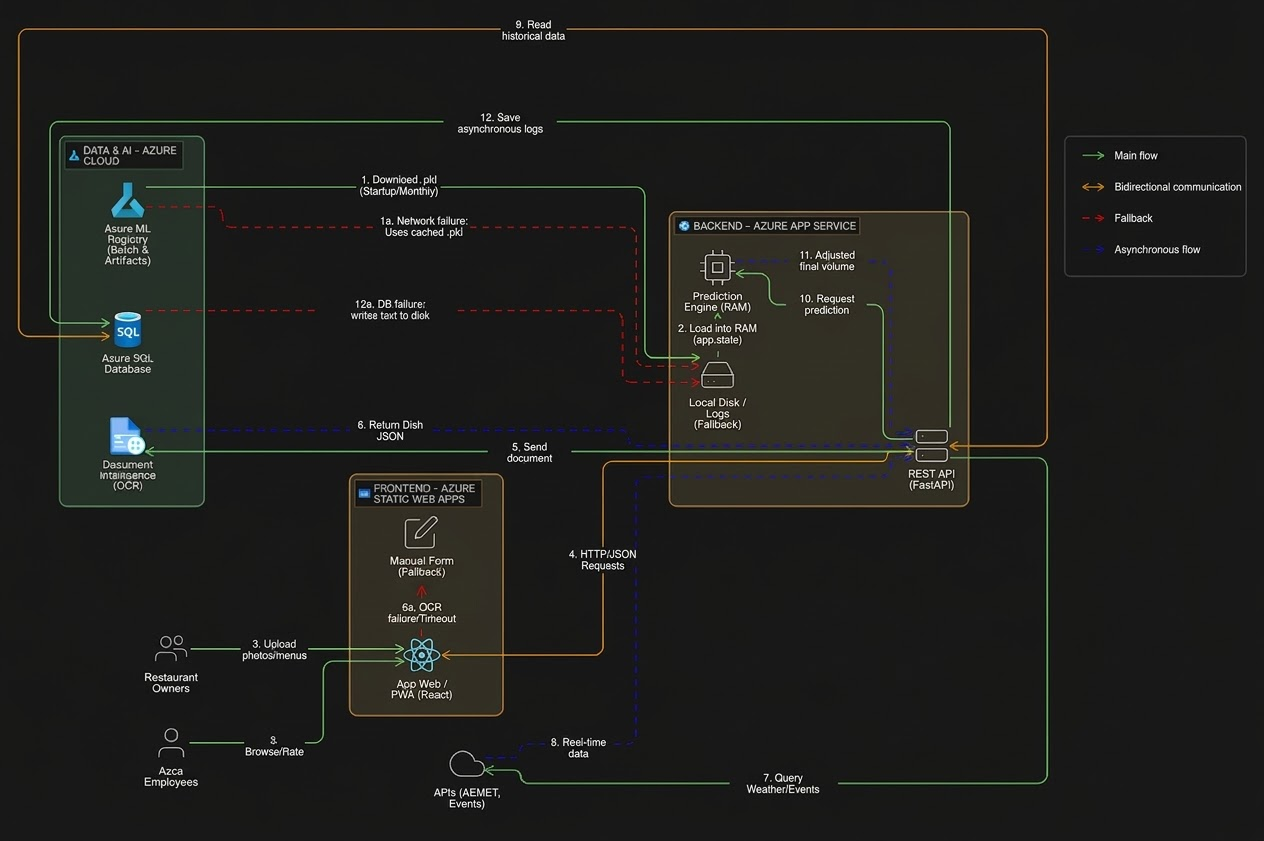
Task: Click the Local Disk logs icon
Action: click(717, 376)
